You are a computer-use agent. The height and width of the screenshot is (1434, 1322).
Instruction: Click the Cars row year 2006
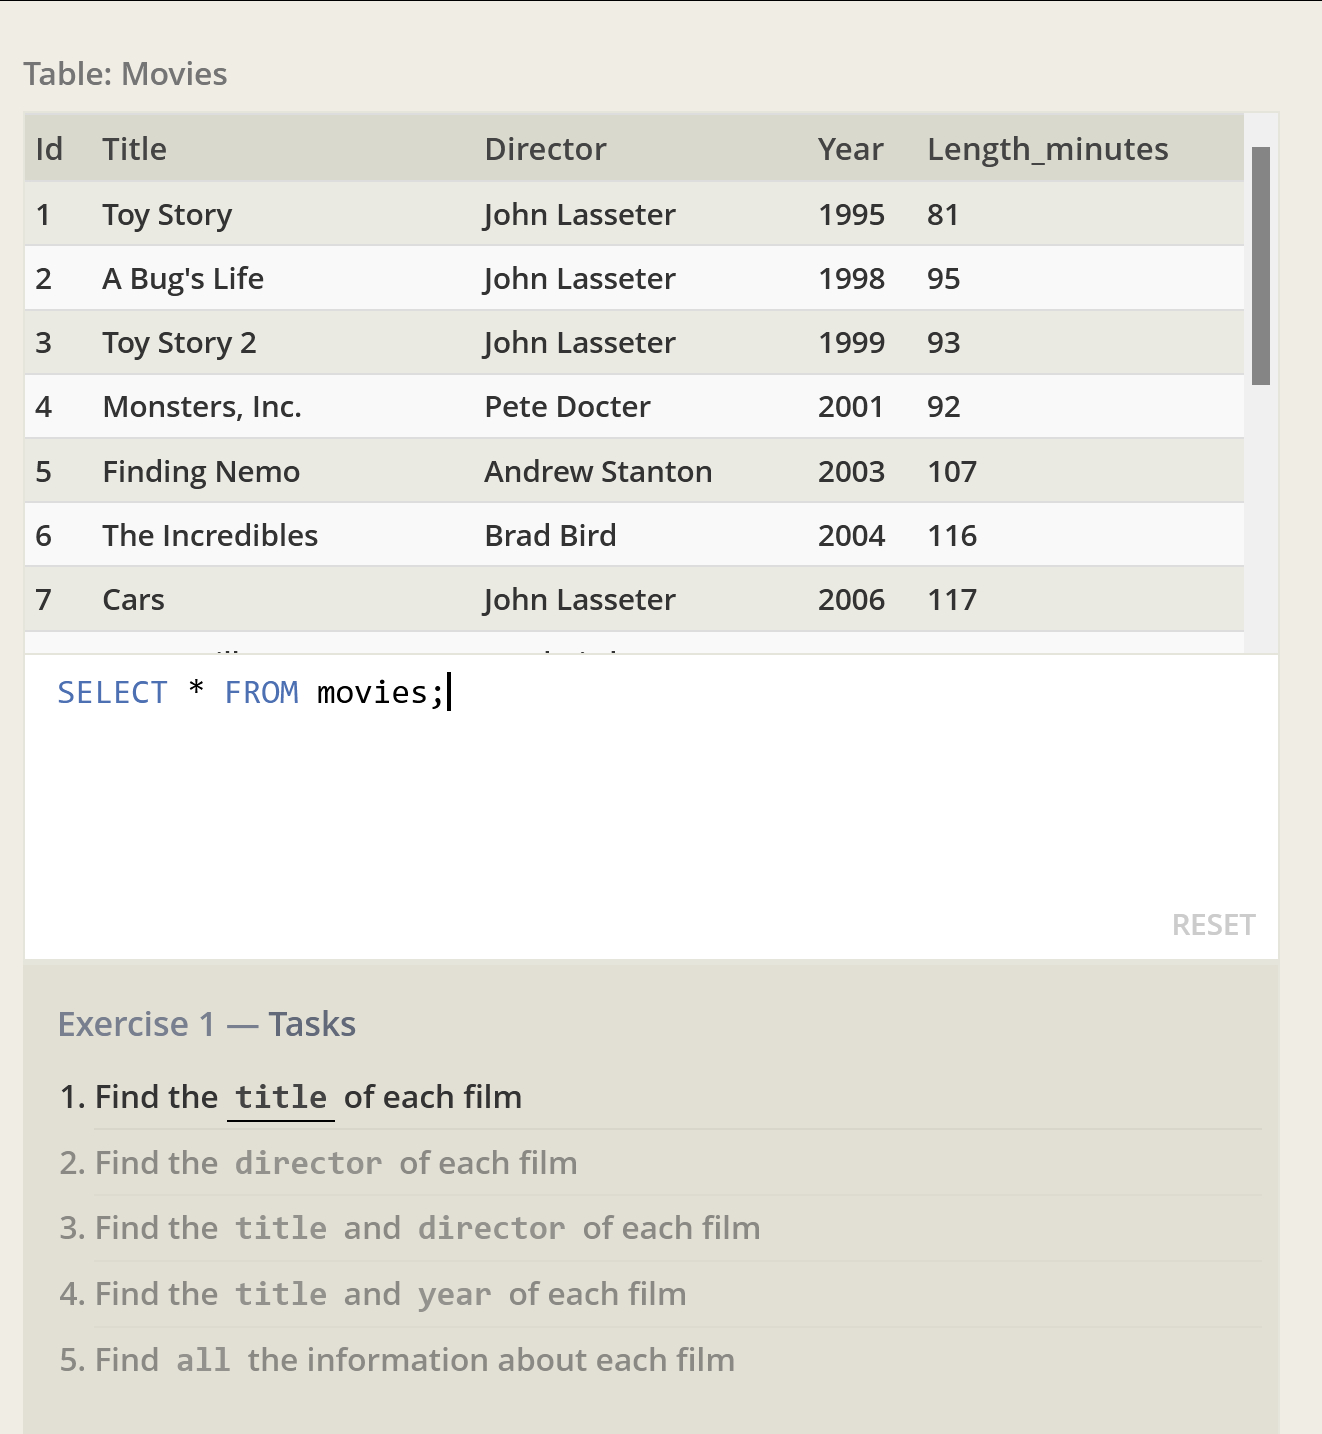click(851, 600)
